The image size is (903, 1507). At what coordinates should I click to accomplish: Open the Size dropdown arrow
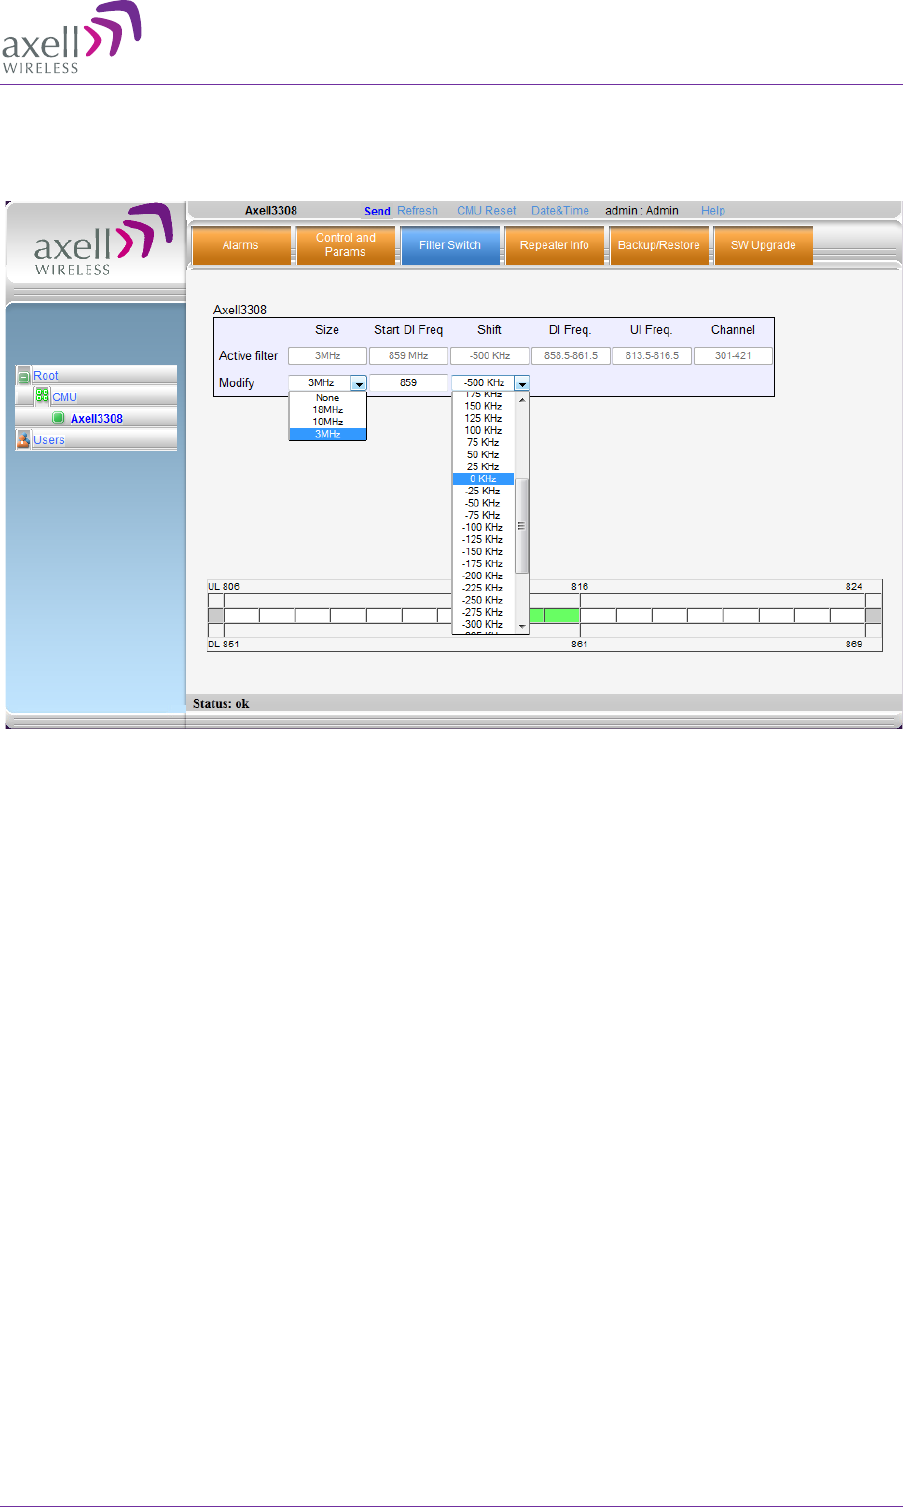click(358, 383)
